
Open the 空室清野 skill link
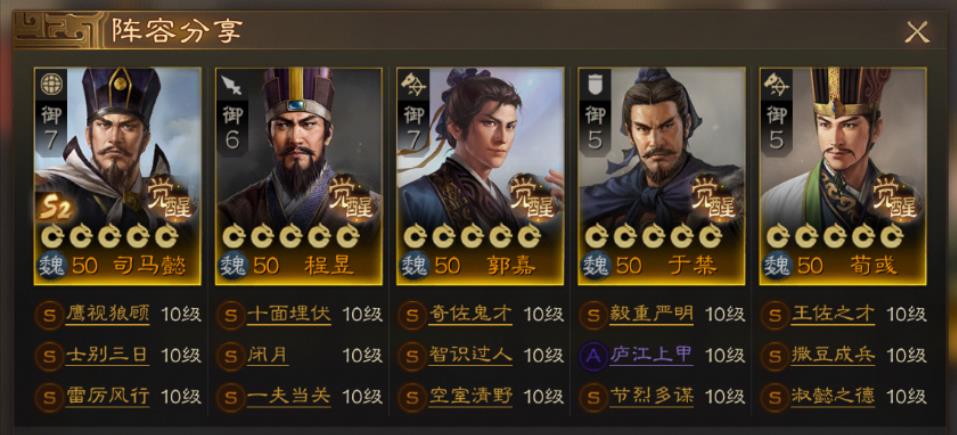tap(470, 397)
